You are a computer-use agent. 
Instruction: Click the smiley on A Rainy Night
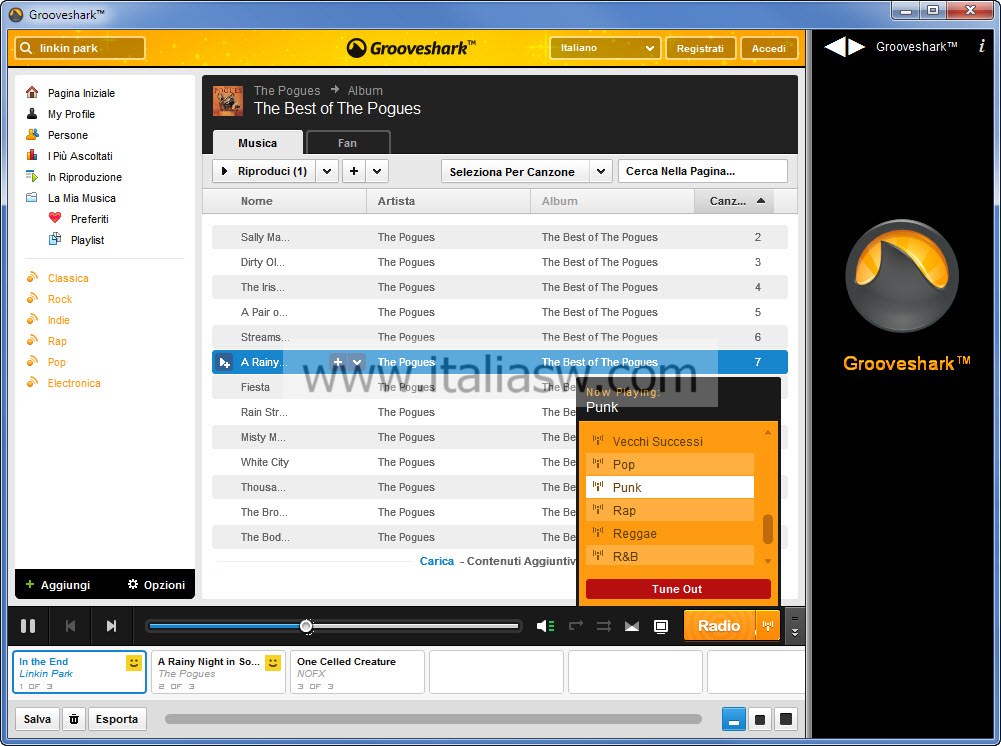[x=273, y=663]
